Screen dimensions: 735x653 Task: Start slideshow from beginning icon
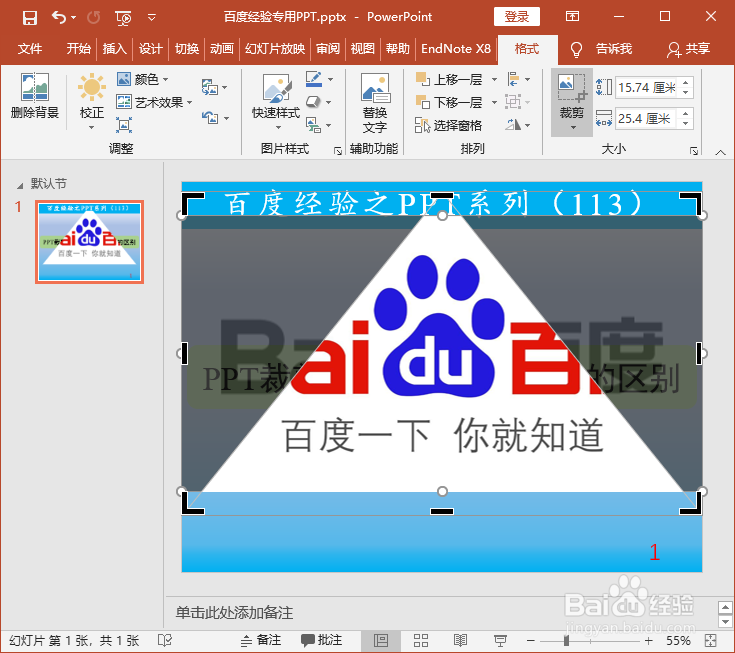coord(123,18)
